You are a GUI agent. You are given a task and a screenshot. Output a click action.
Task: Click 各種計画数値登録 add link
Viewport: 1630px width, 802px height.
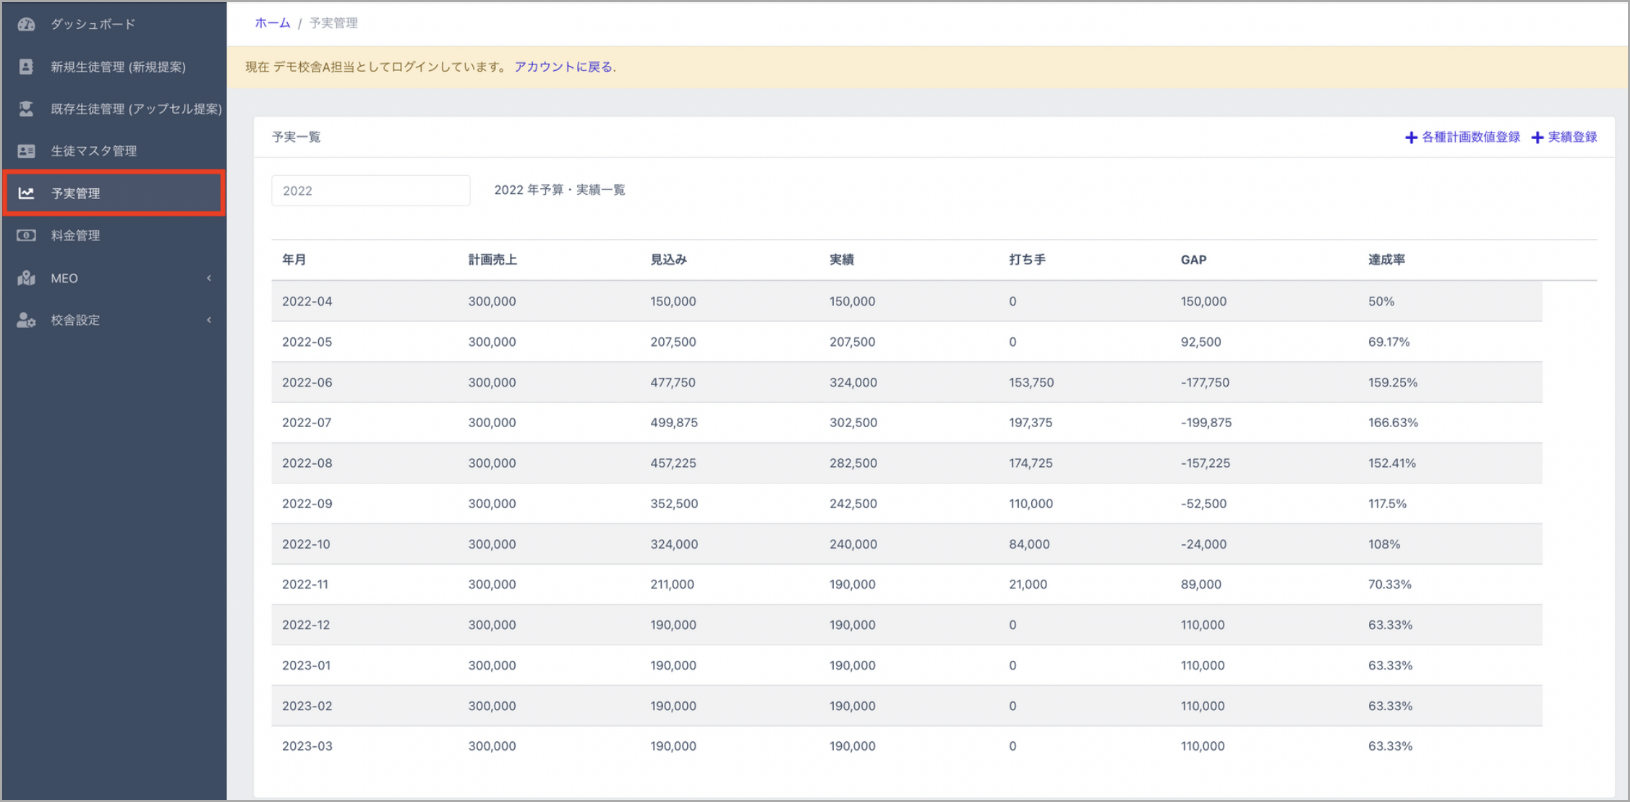(1462, 137)
